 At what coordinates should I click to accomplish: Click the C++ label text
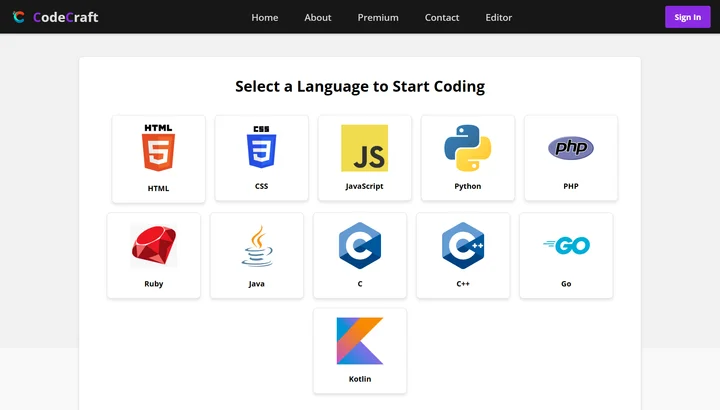(463, 284)
